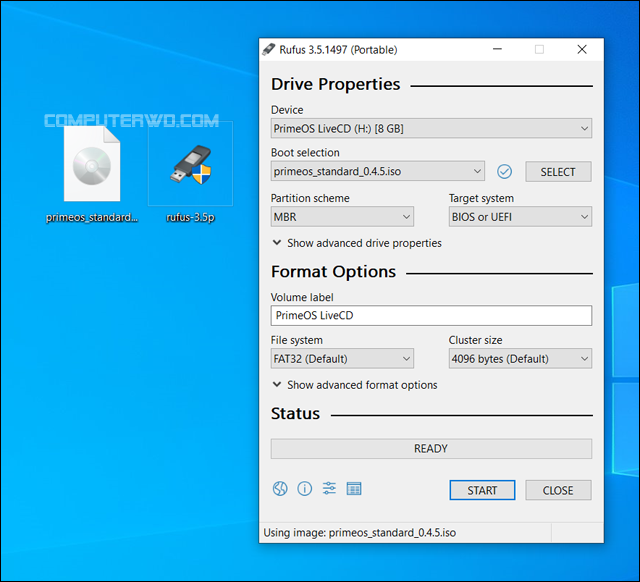Screen dimensions: 640x582
Task: Show the Rufus log icon
Action: [x=353, y=489]
